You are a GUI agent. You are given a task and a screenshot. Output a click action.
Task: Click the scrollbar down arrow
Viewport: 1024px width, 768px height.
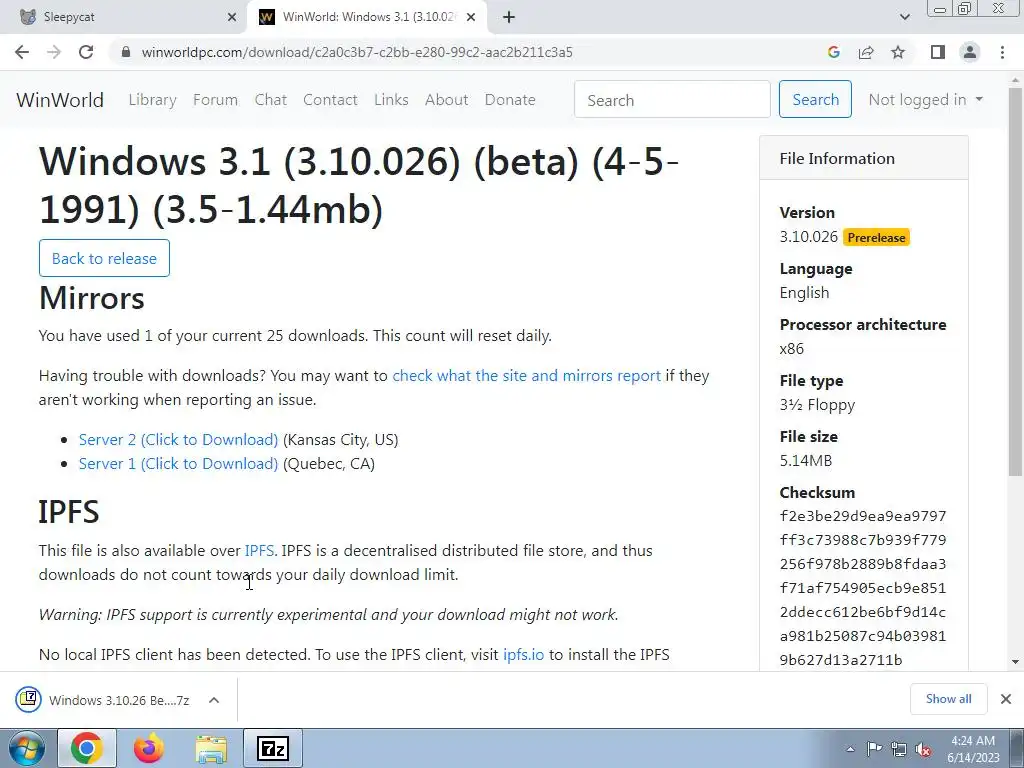(1015, 662)
